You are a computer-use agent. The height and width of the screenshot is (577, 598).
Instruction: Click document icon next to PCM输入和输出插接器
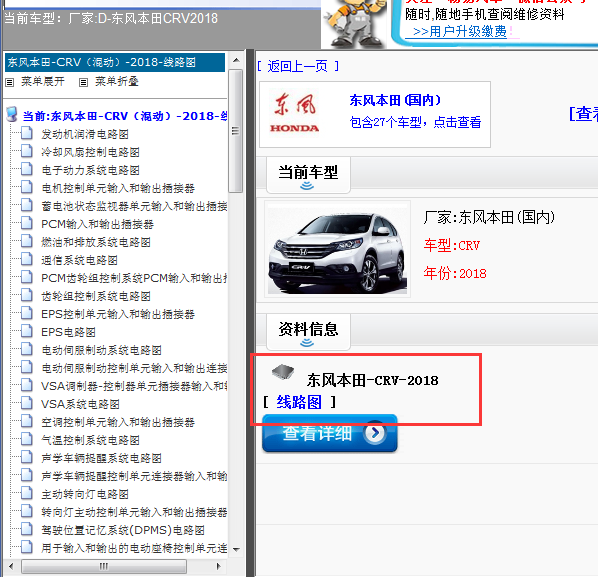[26, 223]
